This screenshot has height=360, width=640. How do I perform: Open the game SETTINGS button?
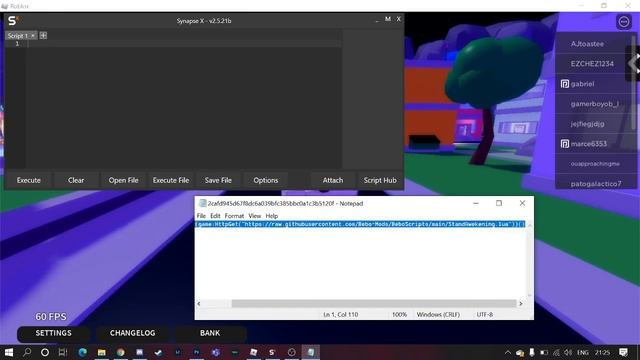click(x=53, y=333)
